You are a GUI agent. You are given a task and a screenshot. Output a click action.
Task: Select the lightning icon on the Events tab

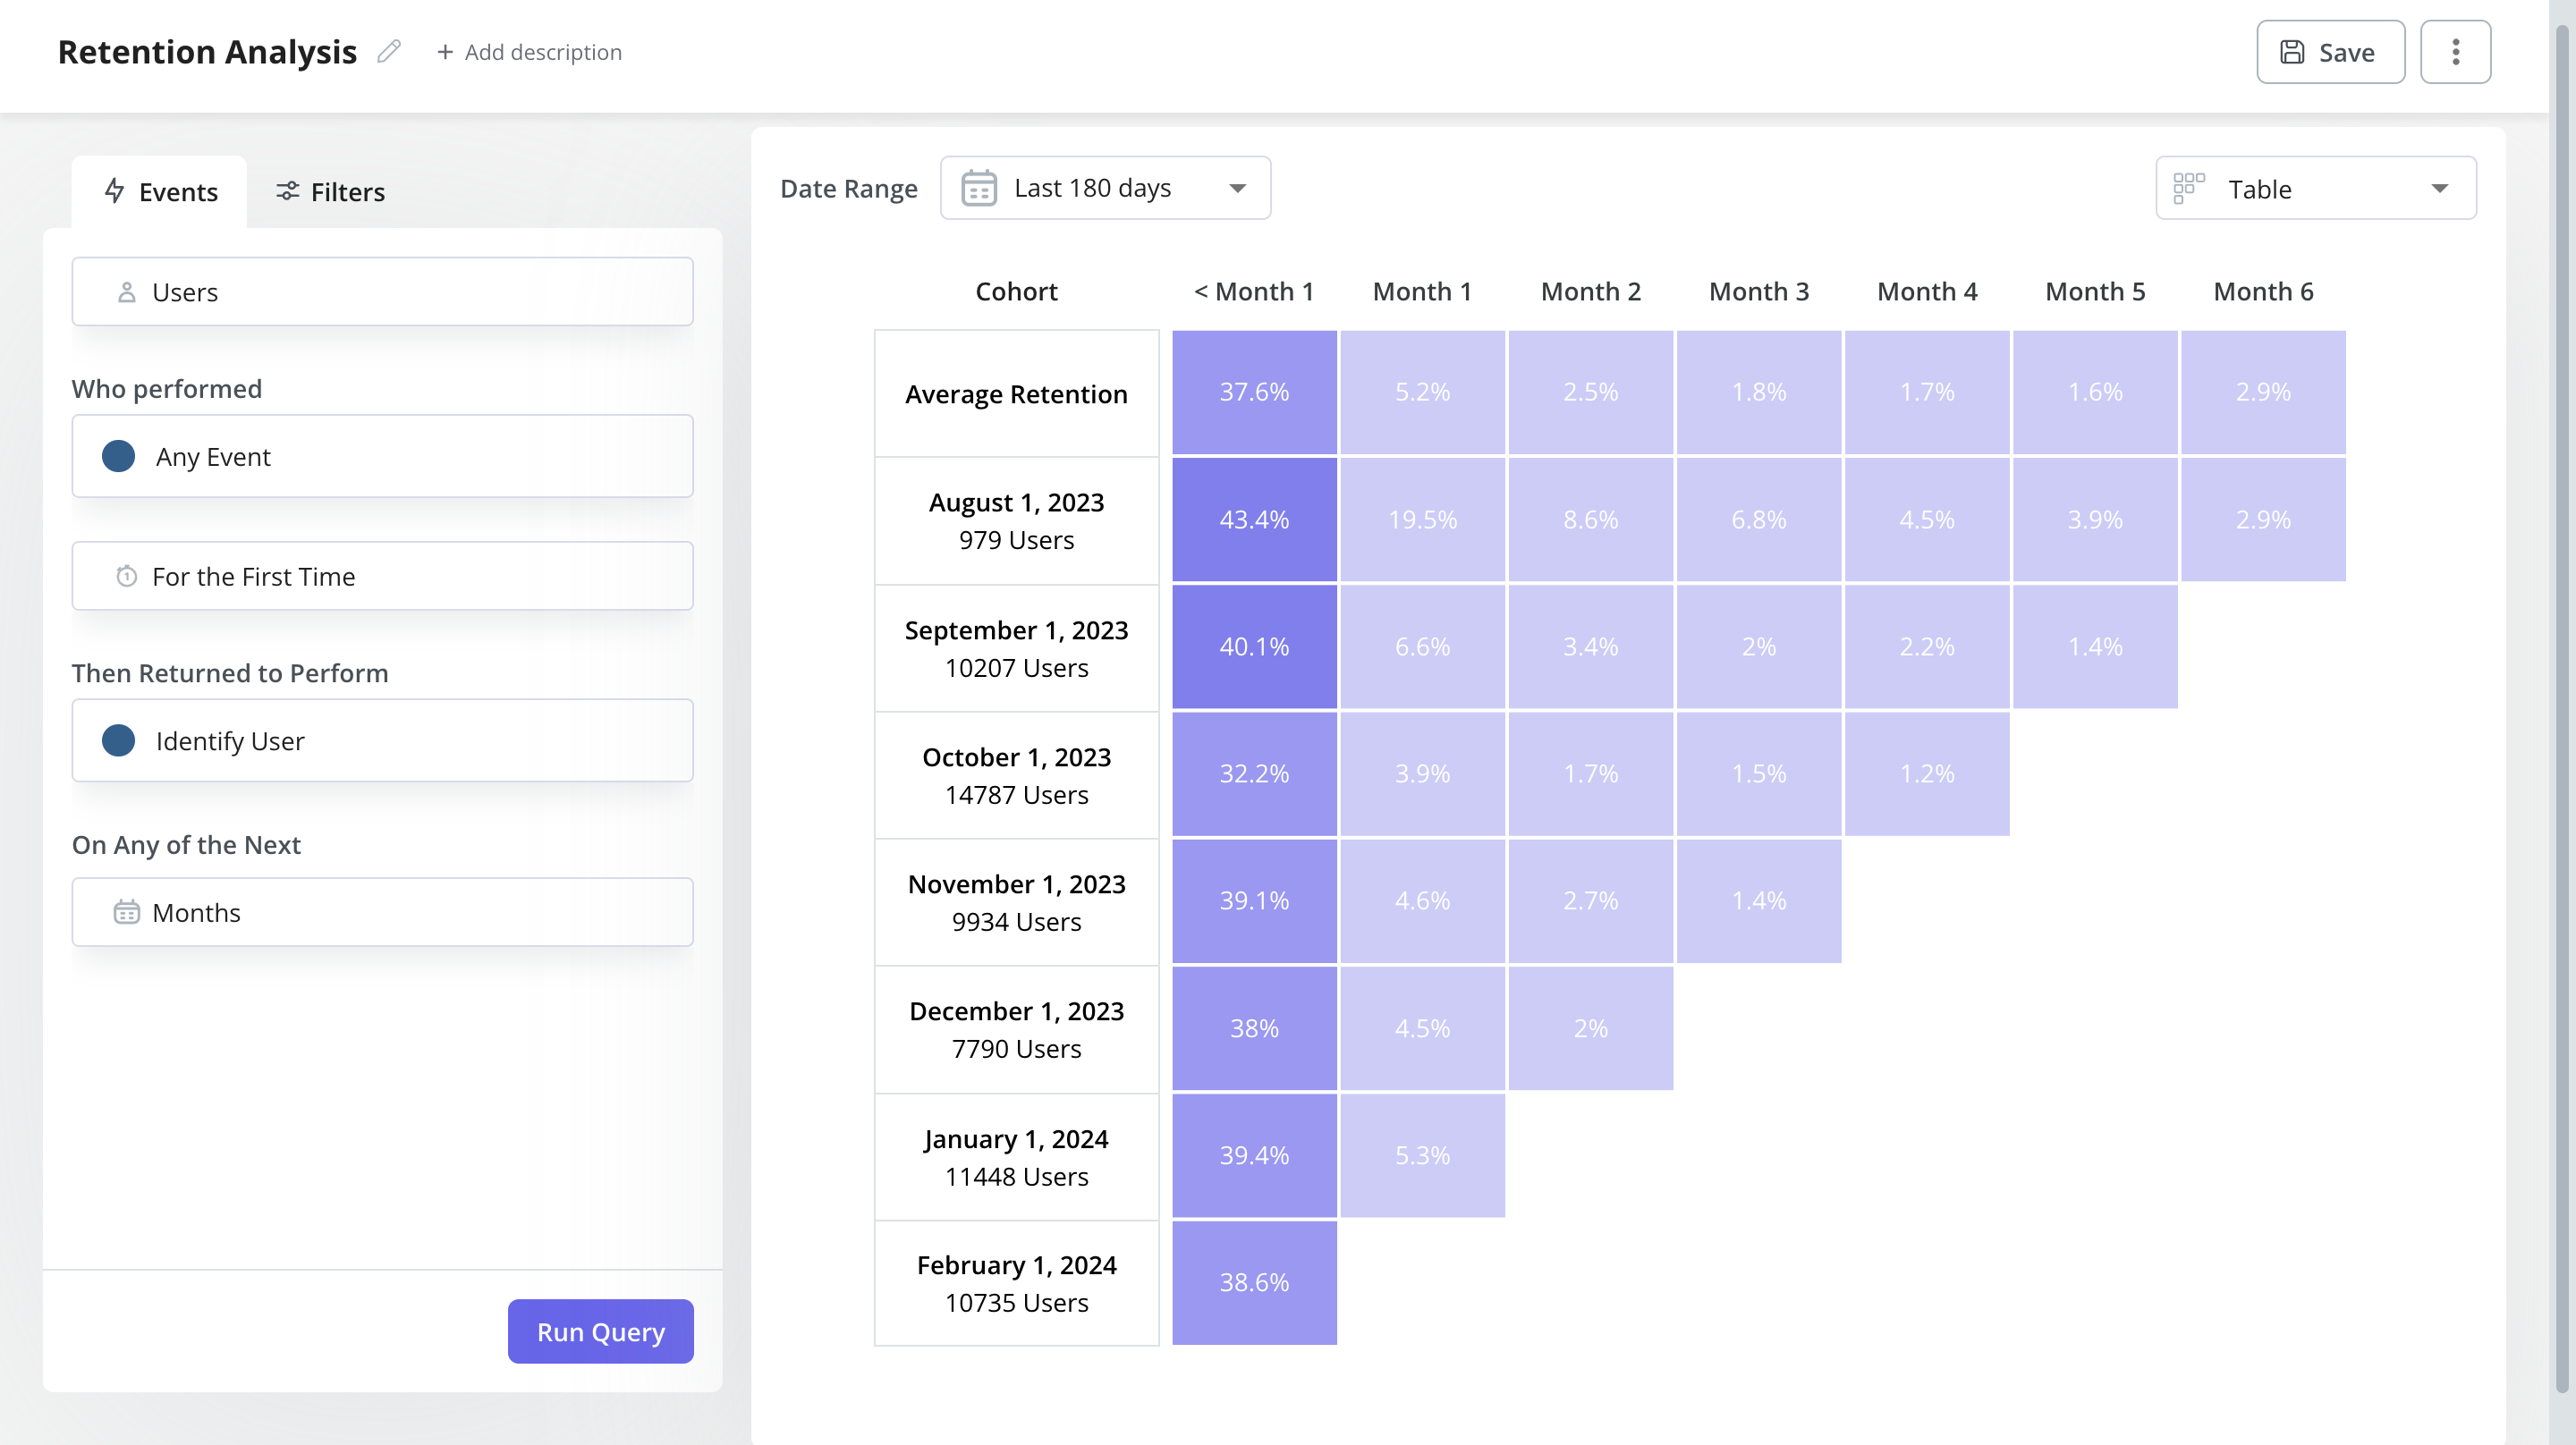point(114,191)
